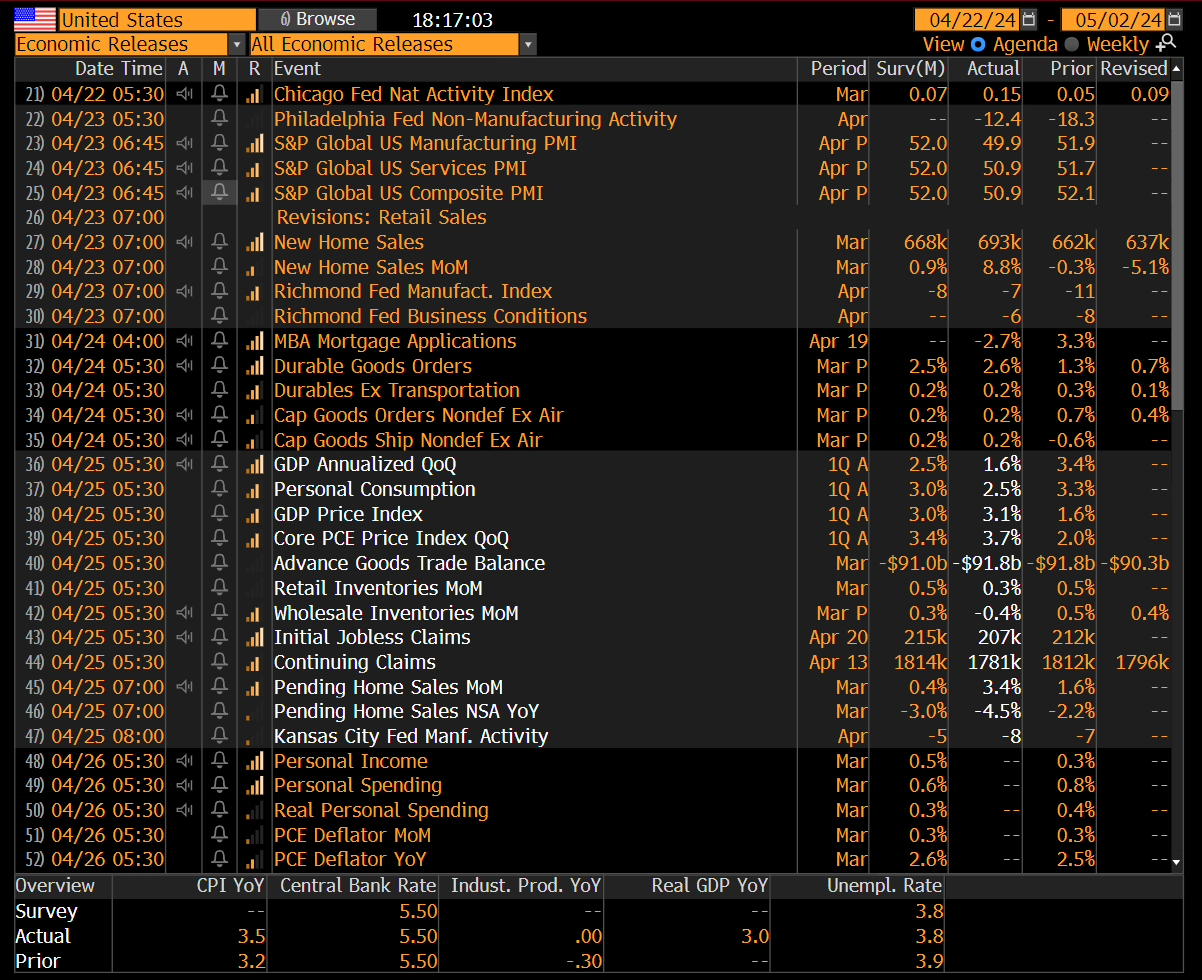This screenshot has height=980, width=1202.
Task: Click the Browse button
Action: [317, 19]
